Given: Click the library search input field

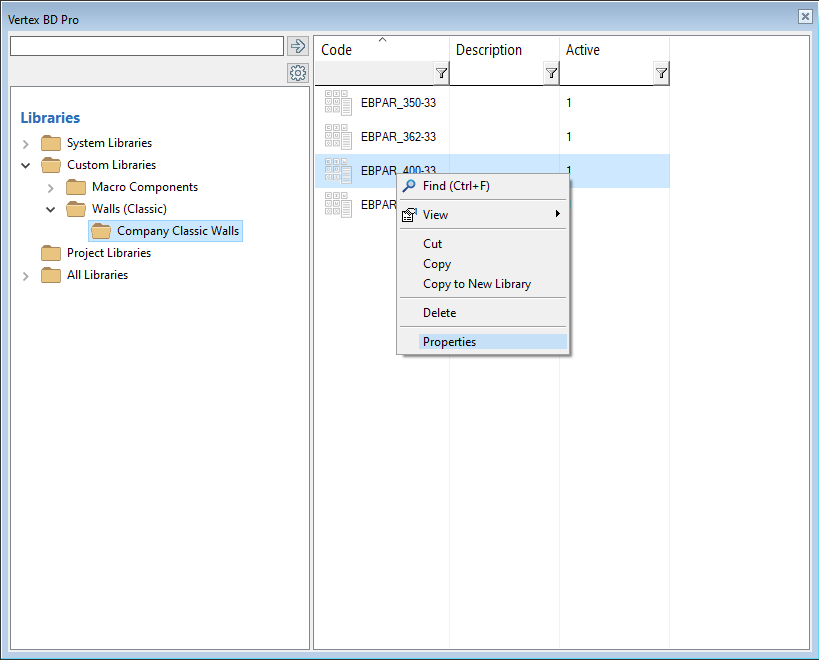Looking at the screenshot, I should [147, 46].
